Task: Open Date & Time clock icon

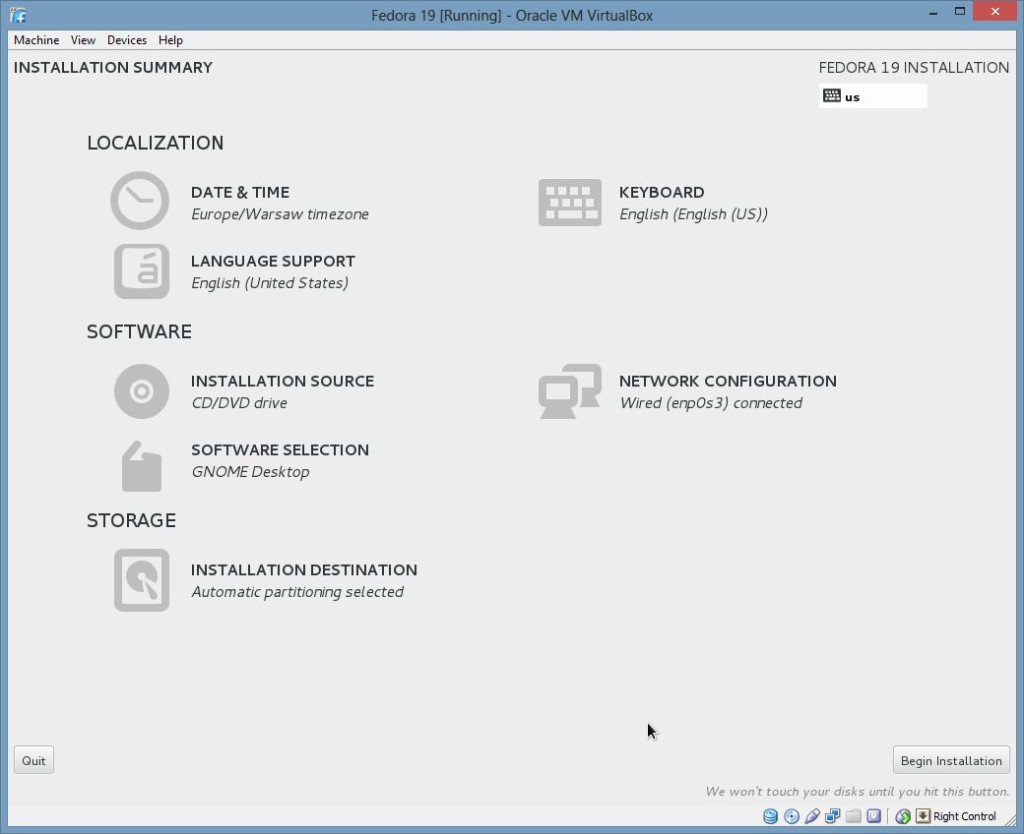Action: 140,200
